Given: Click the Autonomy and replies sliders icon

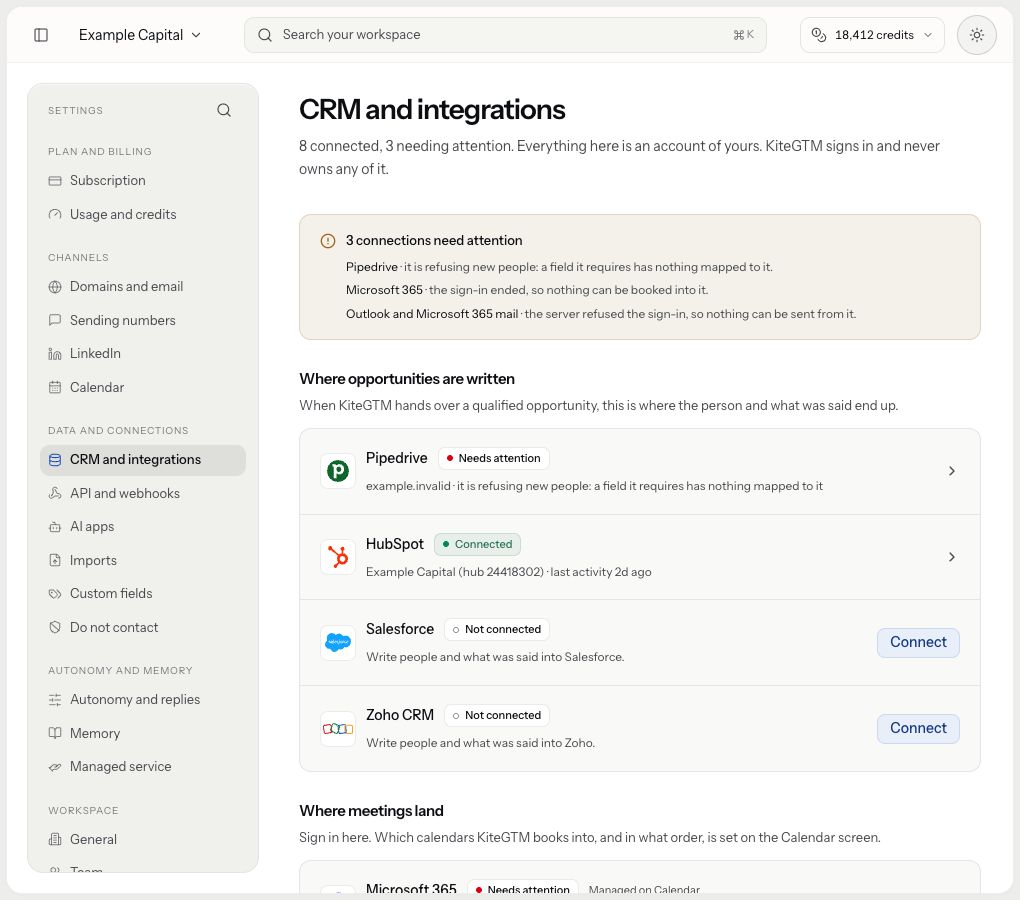Looking at the screenshot, I should point(55,700).
